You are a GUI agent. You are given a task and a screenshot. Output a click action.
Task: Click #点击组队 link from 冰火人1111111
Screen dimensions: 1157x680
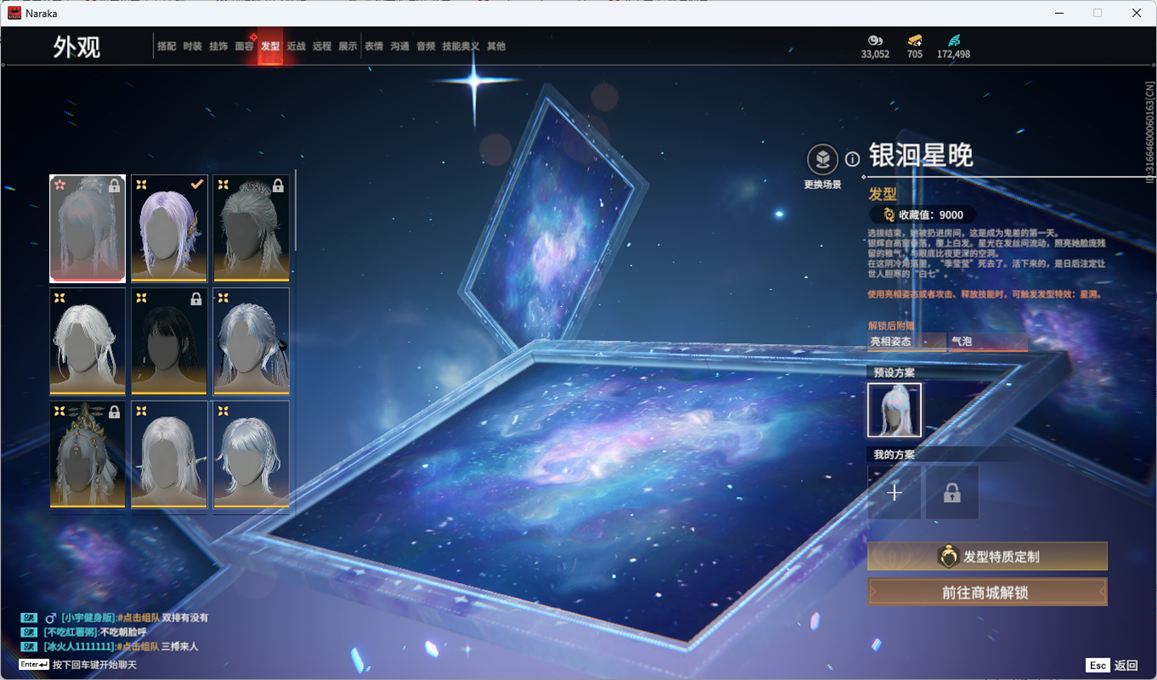137,646
